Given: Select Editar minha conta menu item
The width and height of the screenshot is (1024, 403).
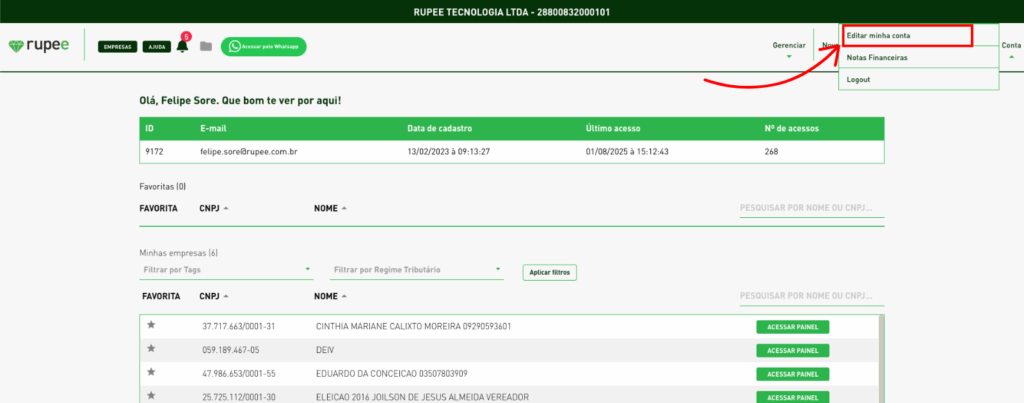Looking at the screenshot, I should coord(906,36).
